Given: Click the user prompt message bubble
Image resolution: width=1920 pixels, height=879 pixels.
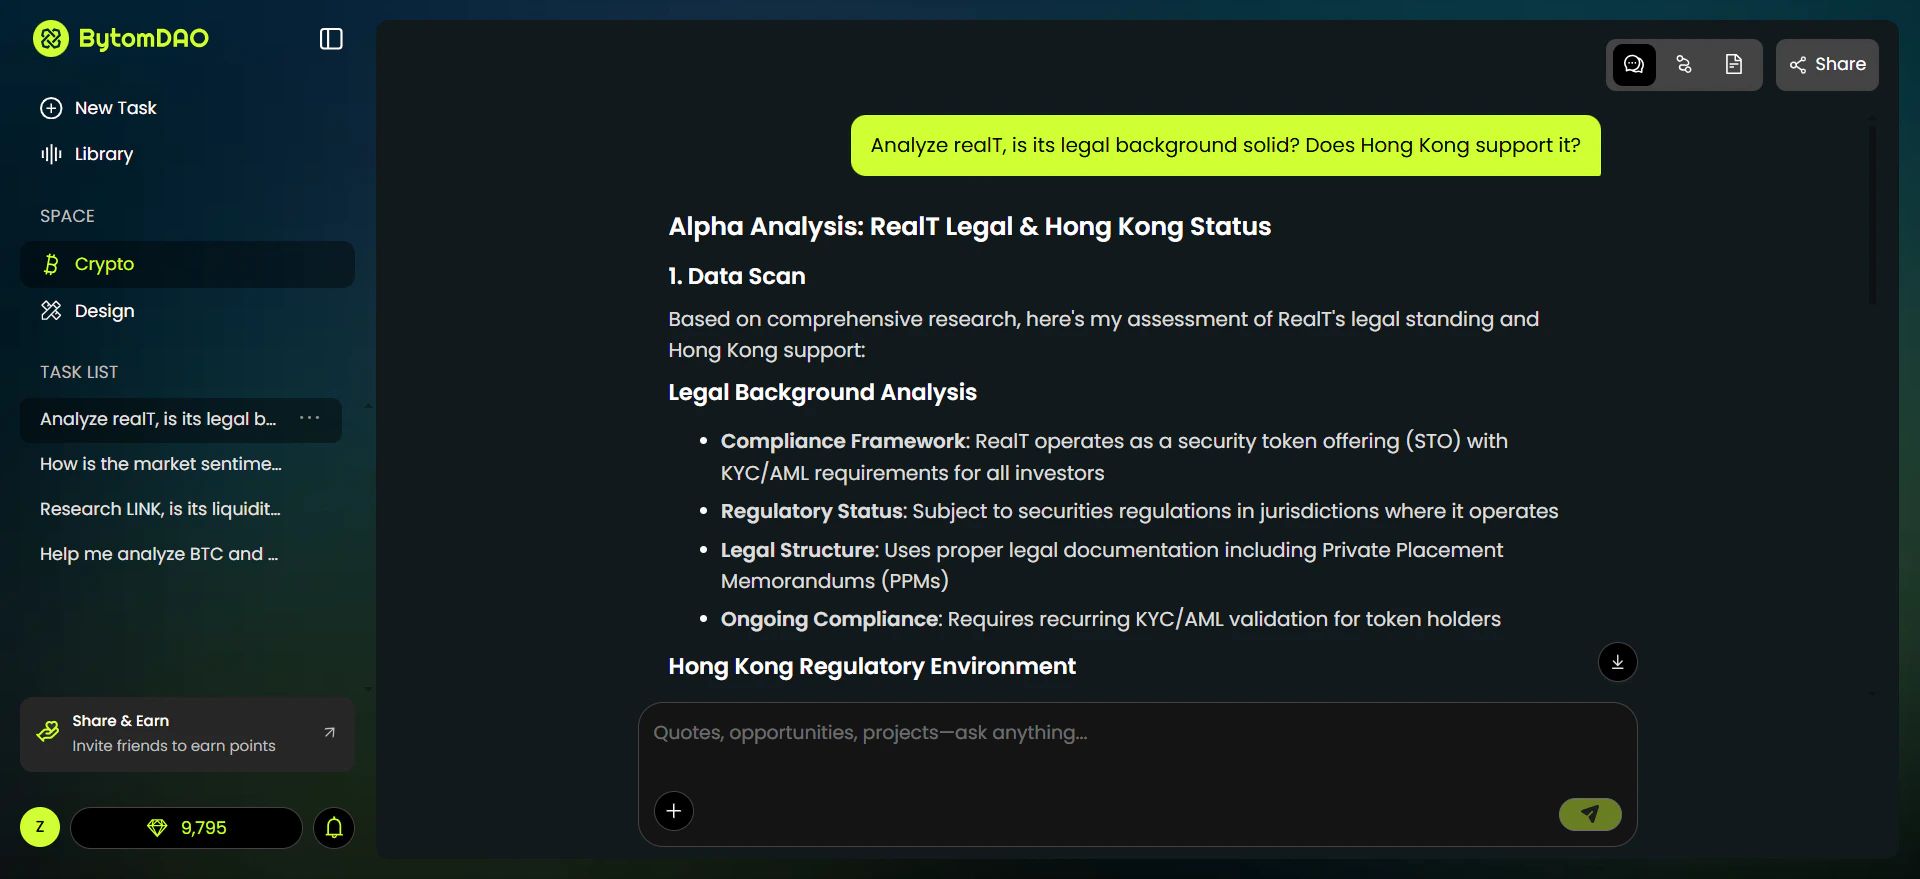Looking at the screenshot, I should [x=1226, y=146].
